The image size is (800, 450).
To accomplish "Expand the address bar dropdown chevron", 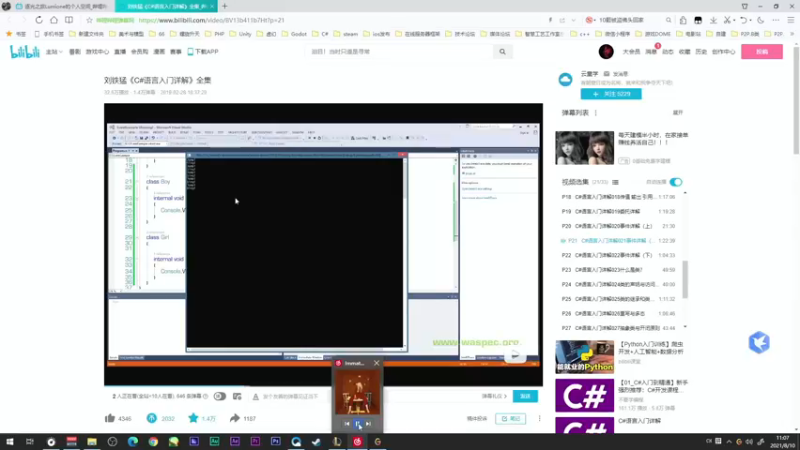I will (573, 20).
